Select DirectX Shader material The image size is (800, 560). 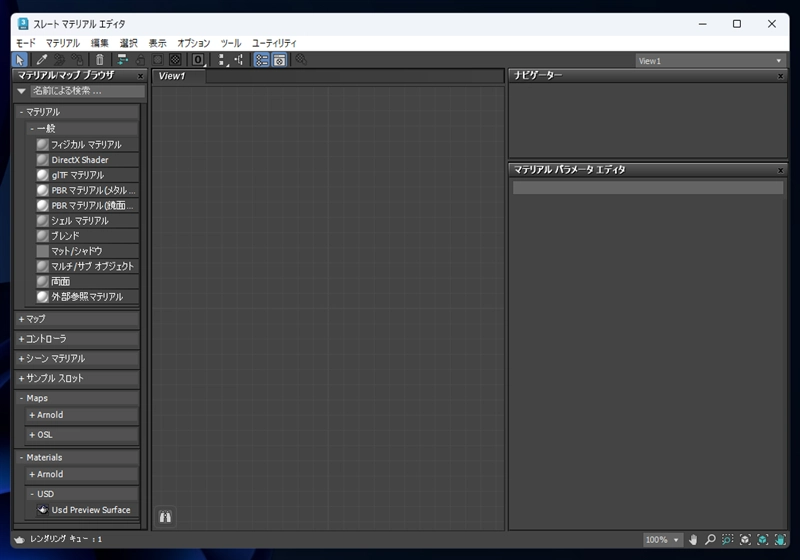click(x=87, y=160)
